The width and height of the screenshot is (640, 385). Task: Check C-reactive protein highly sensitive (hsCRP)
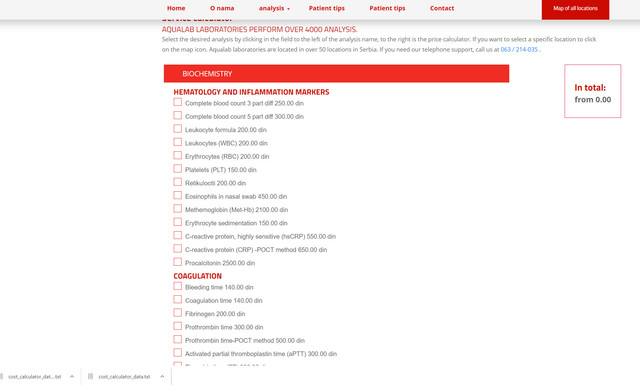(x=178, y=235)
